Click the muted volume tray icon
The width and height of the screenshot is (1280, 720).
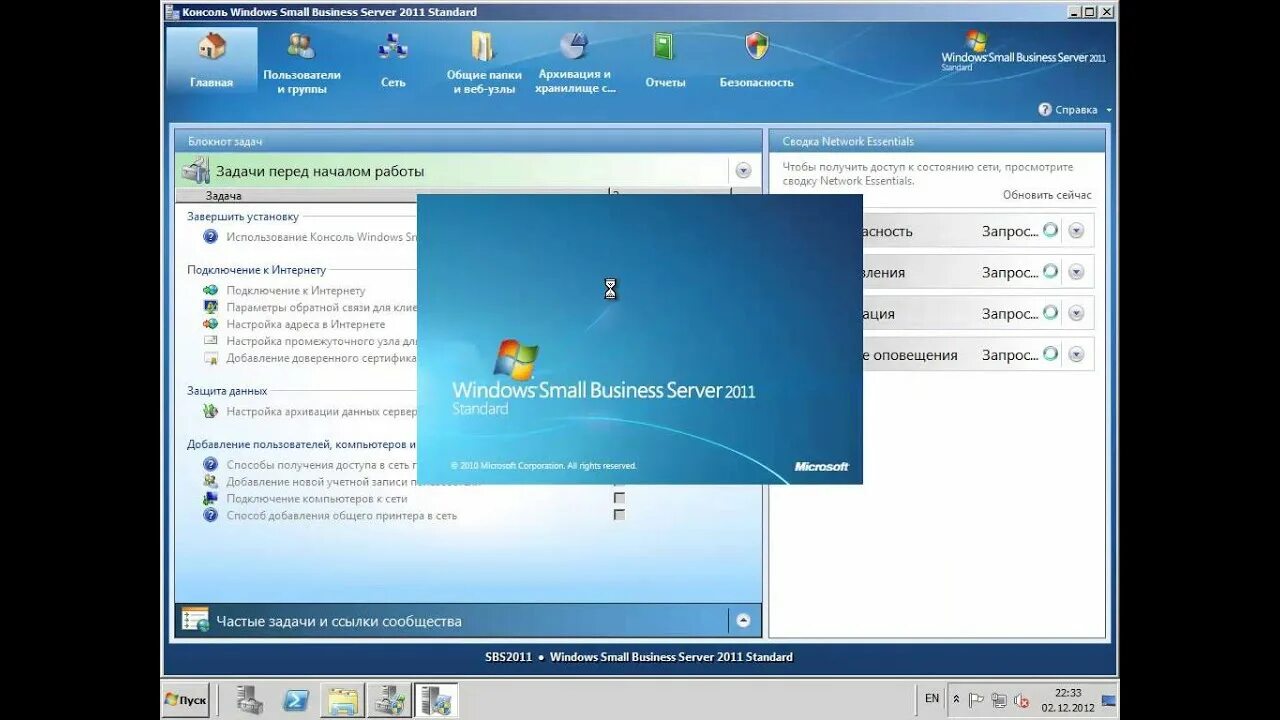click(x=1021, y=700)
